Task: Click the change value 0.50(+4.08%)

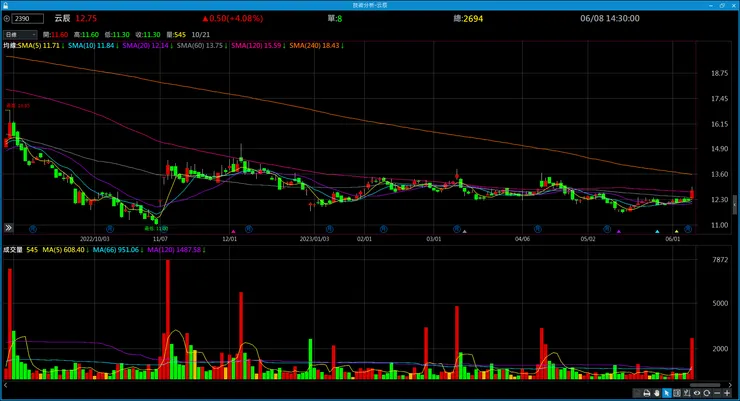Action: pos(233,18)
